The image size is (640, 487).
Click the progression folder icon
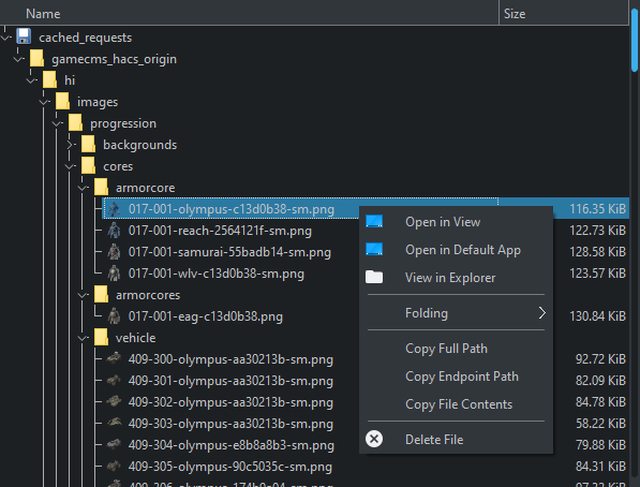pos(76,123)
